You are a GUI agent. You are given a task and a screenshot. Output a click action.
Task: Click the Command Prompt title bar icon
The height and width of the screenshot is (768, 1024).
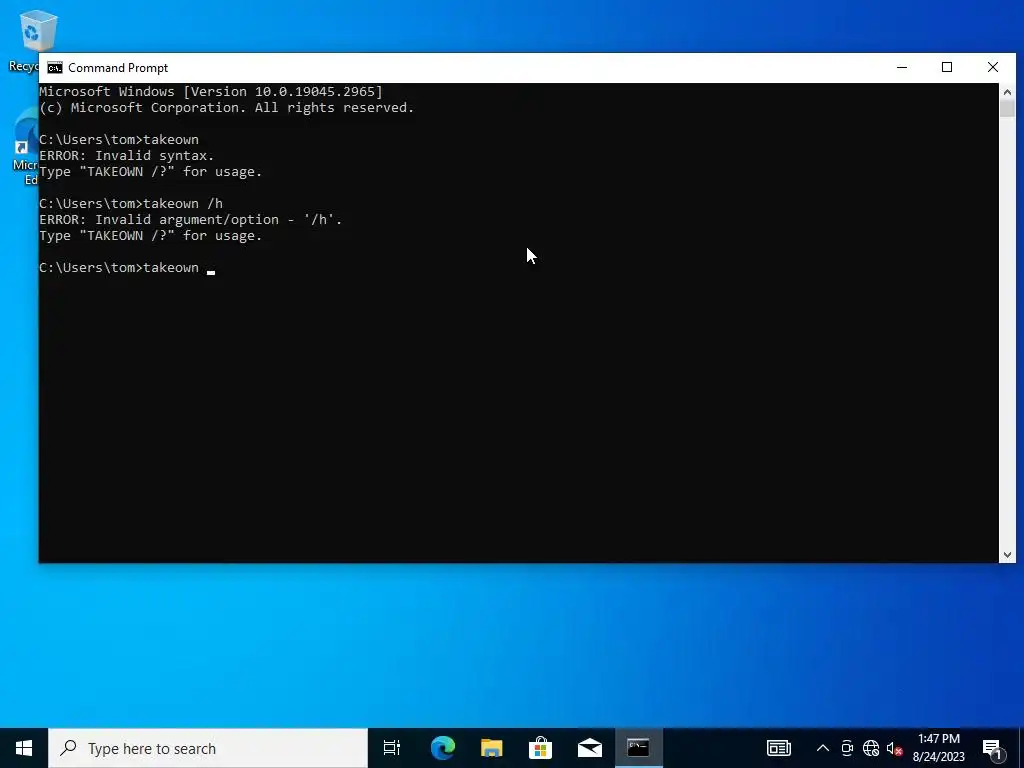(x=55, y=68)
